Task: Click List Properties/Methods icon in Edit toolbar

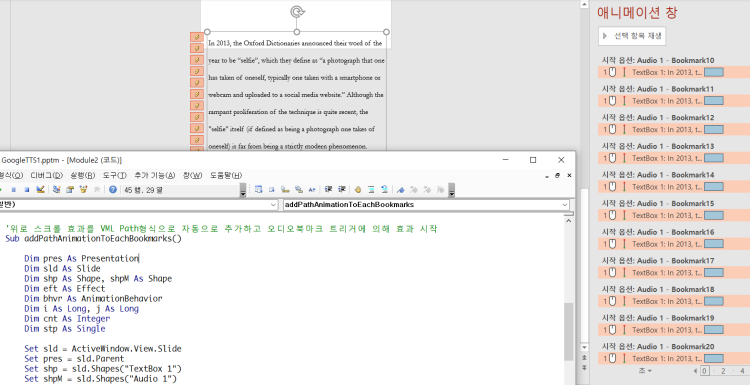Action: 258,190
